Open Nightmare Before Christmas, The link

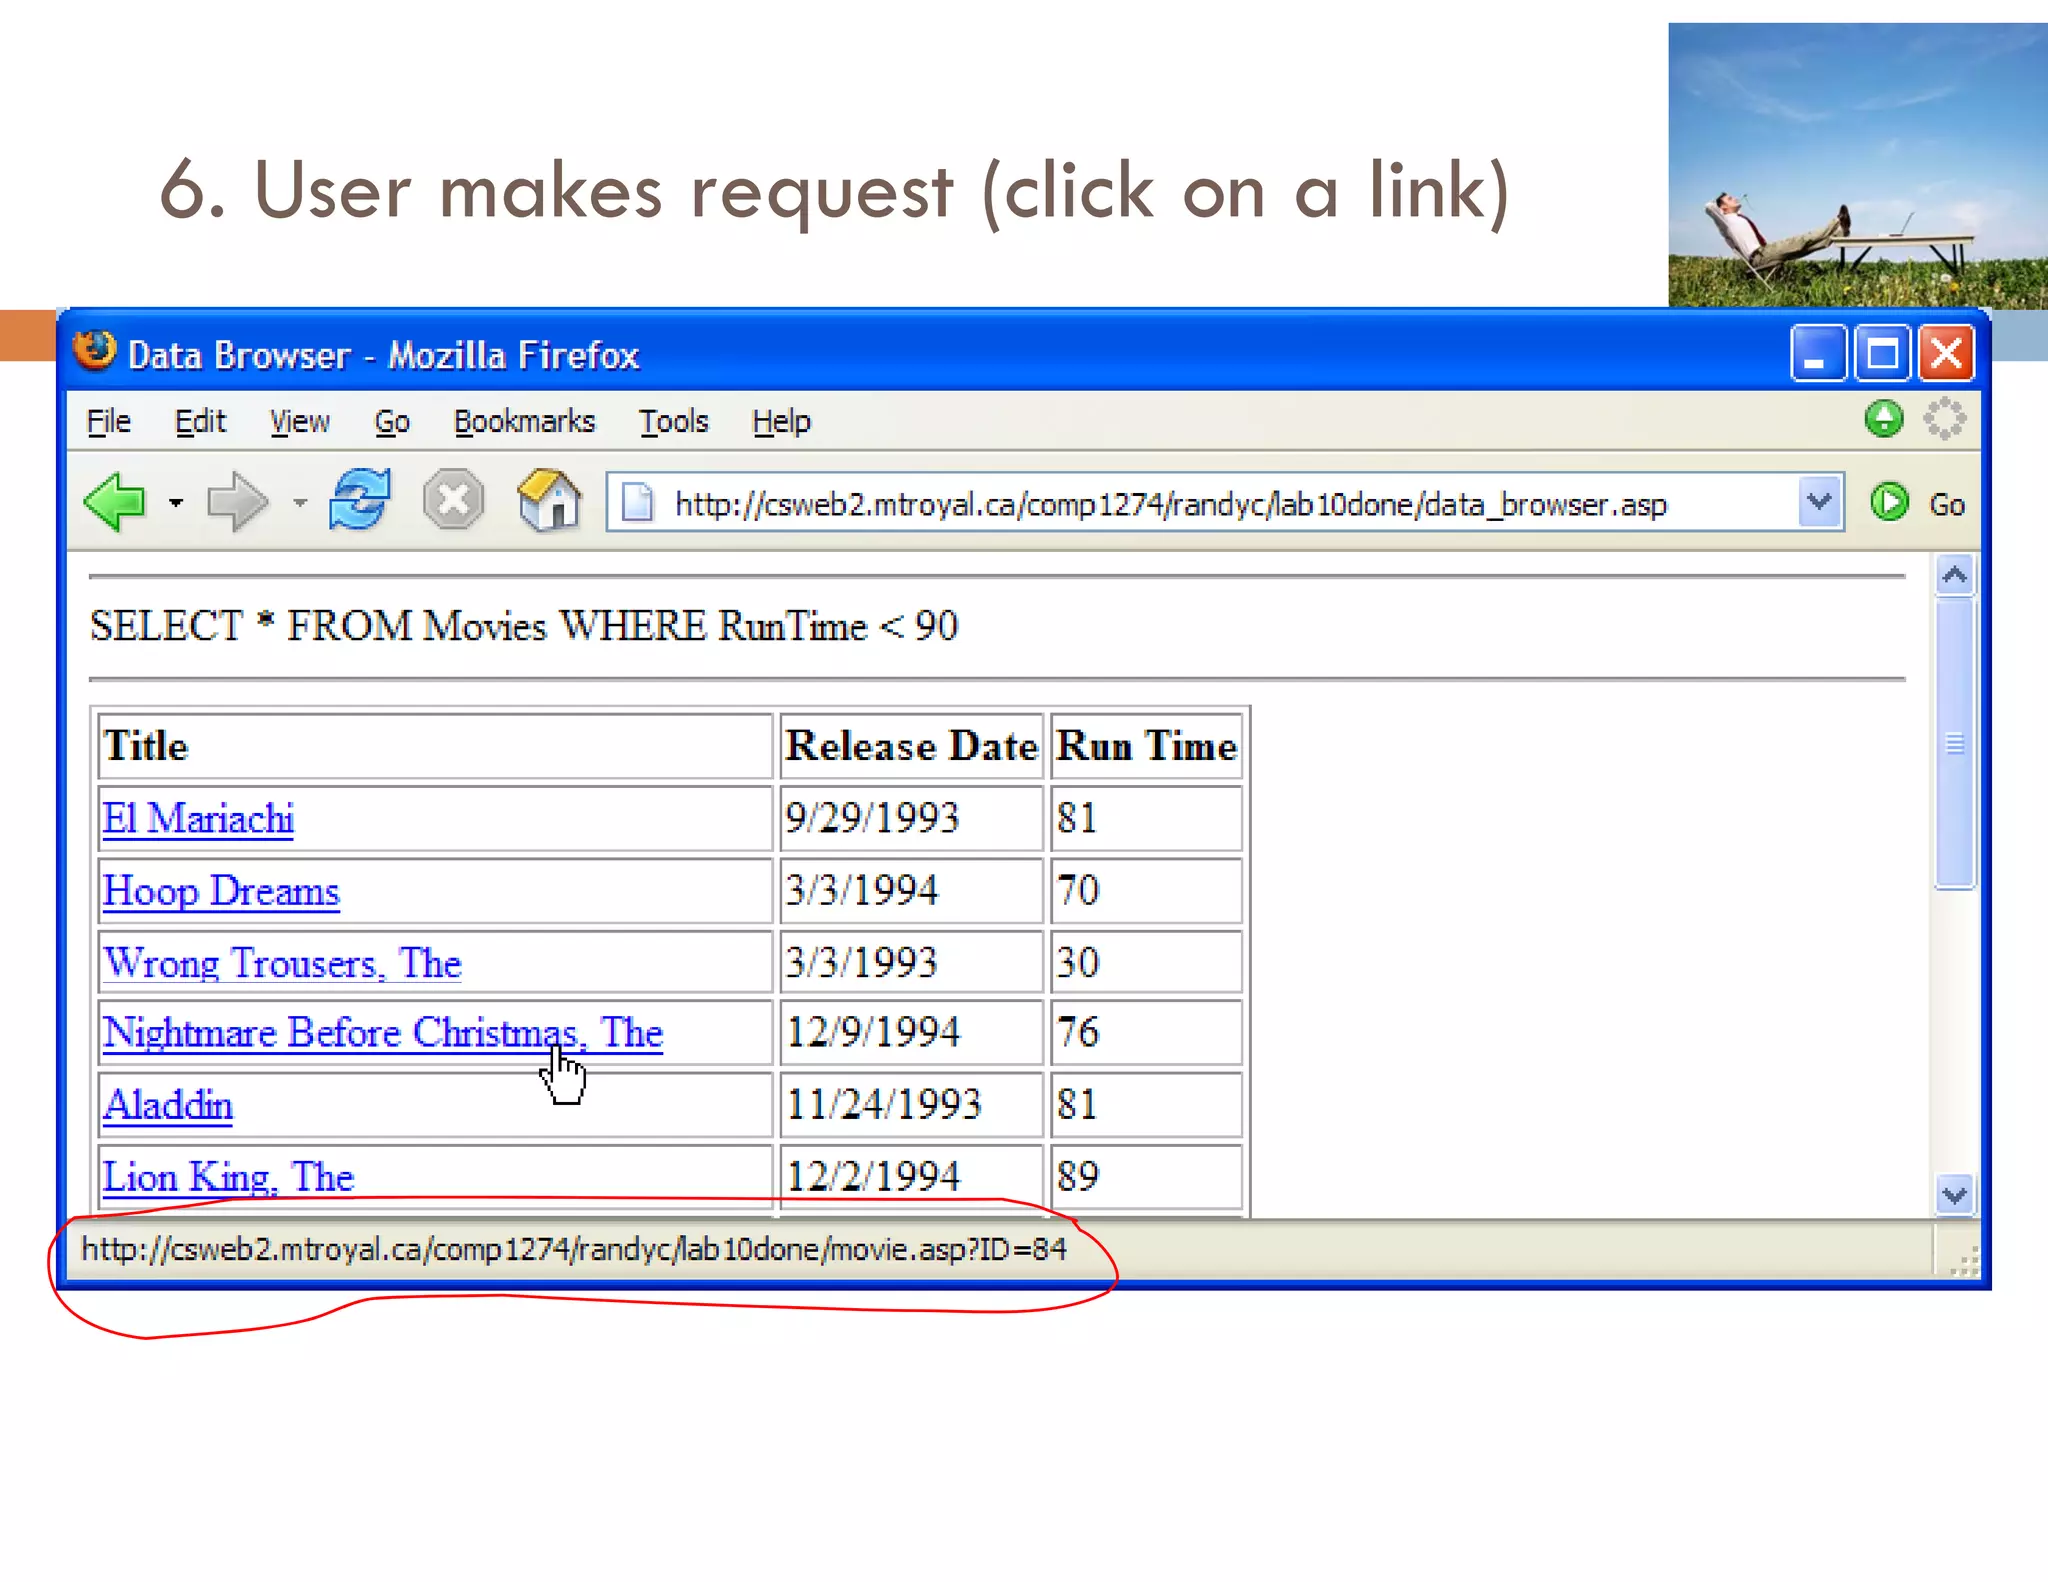(383, 1033)
